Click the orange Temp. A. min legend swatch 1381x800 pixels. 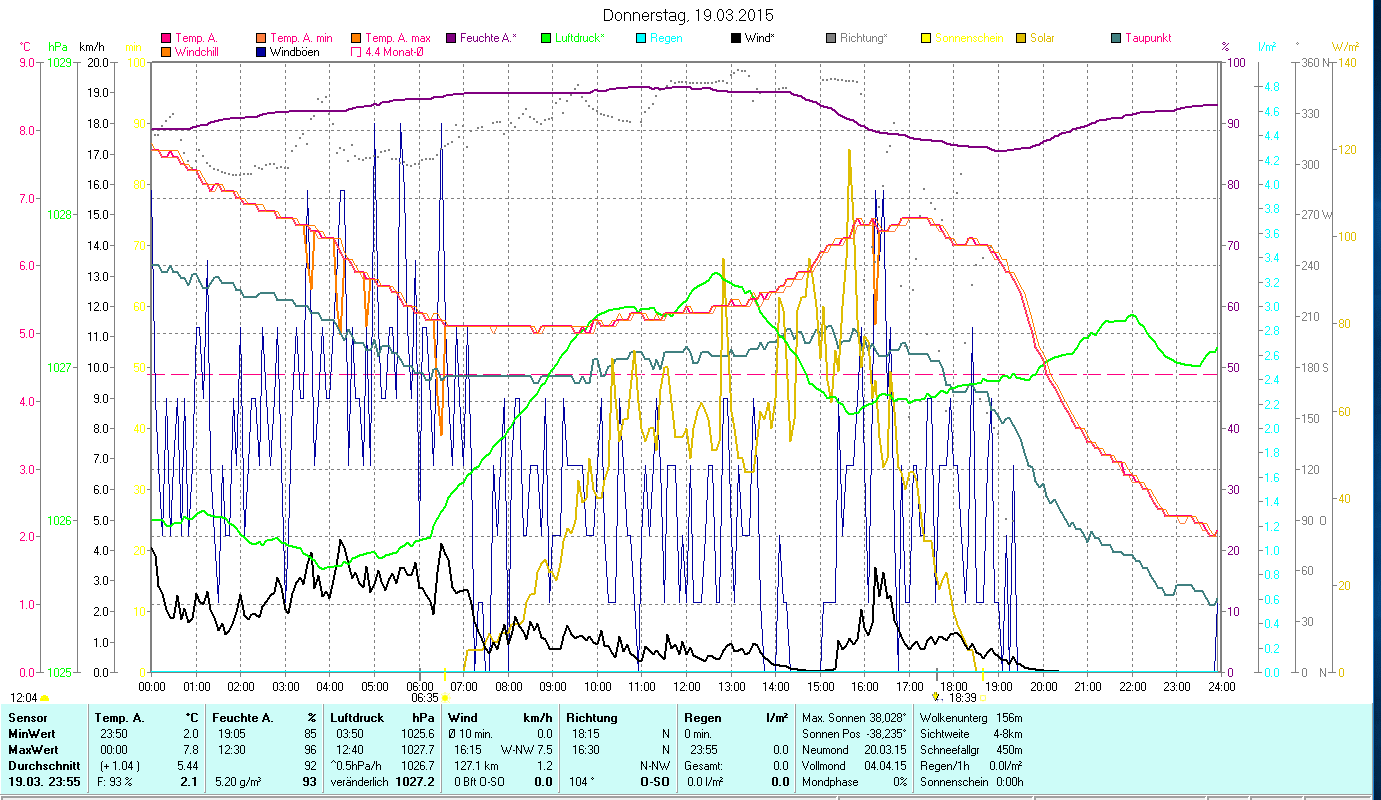262,38
